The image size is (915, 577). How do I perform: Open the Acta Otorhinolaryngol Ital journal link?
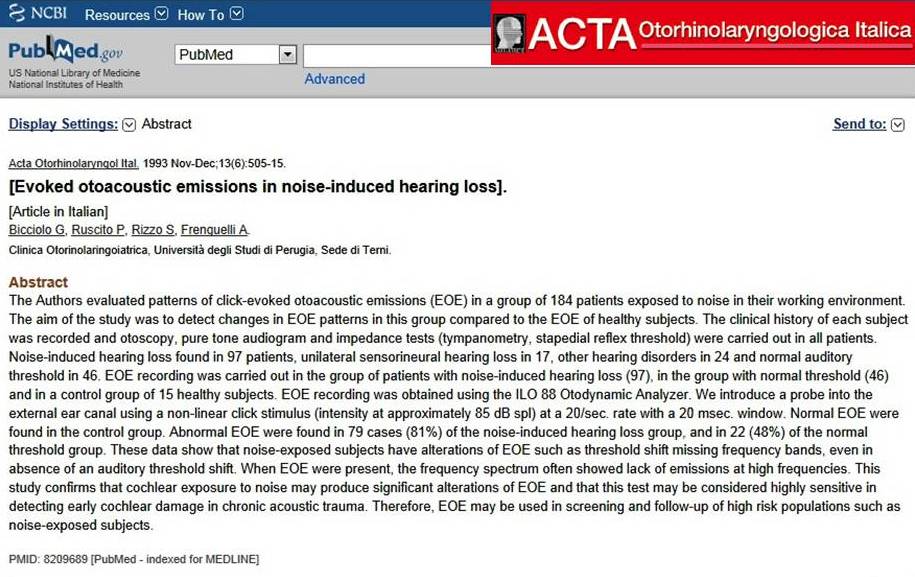[74, 163]
